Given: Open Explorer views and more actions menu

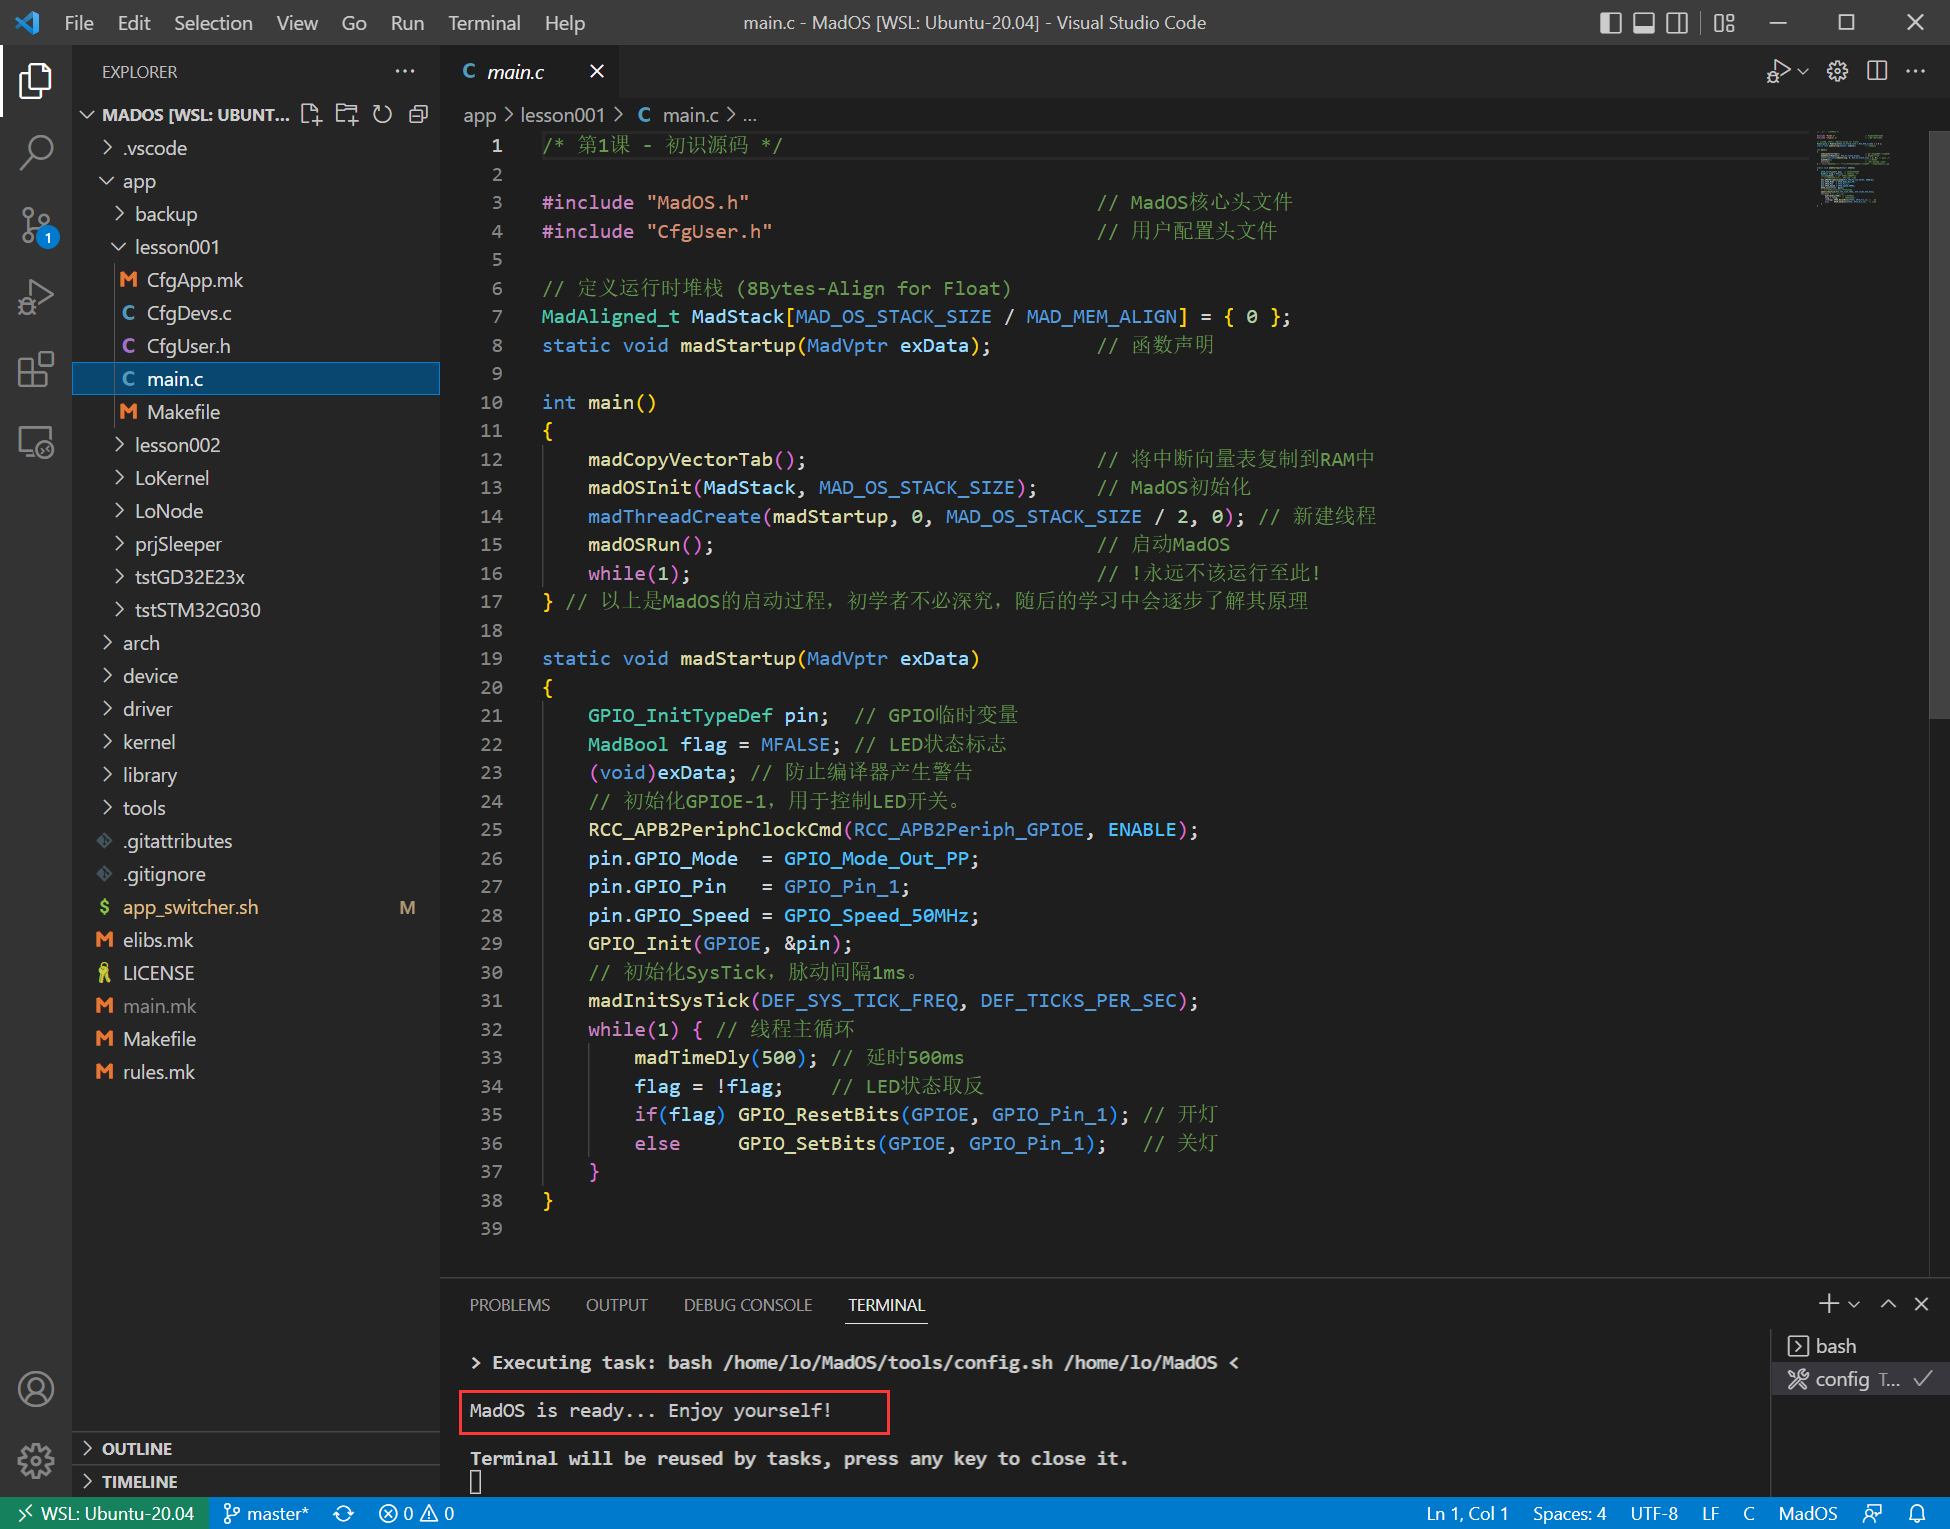Looking at the screenshot, I should [405, 71].
